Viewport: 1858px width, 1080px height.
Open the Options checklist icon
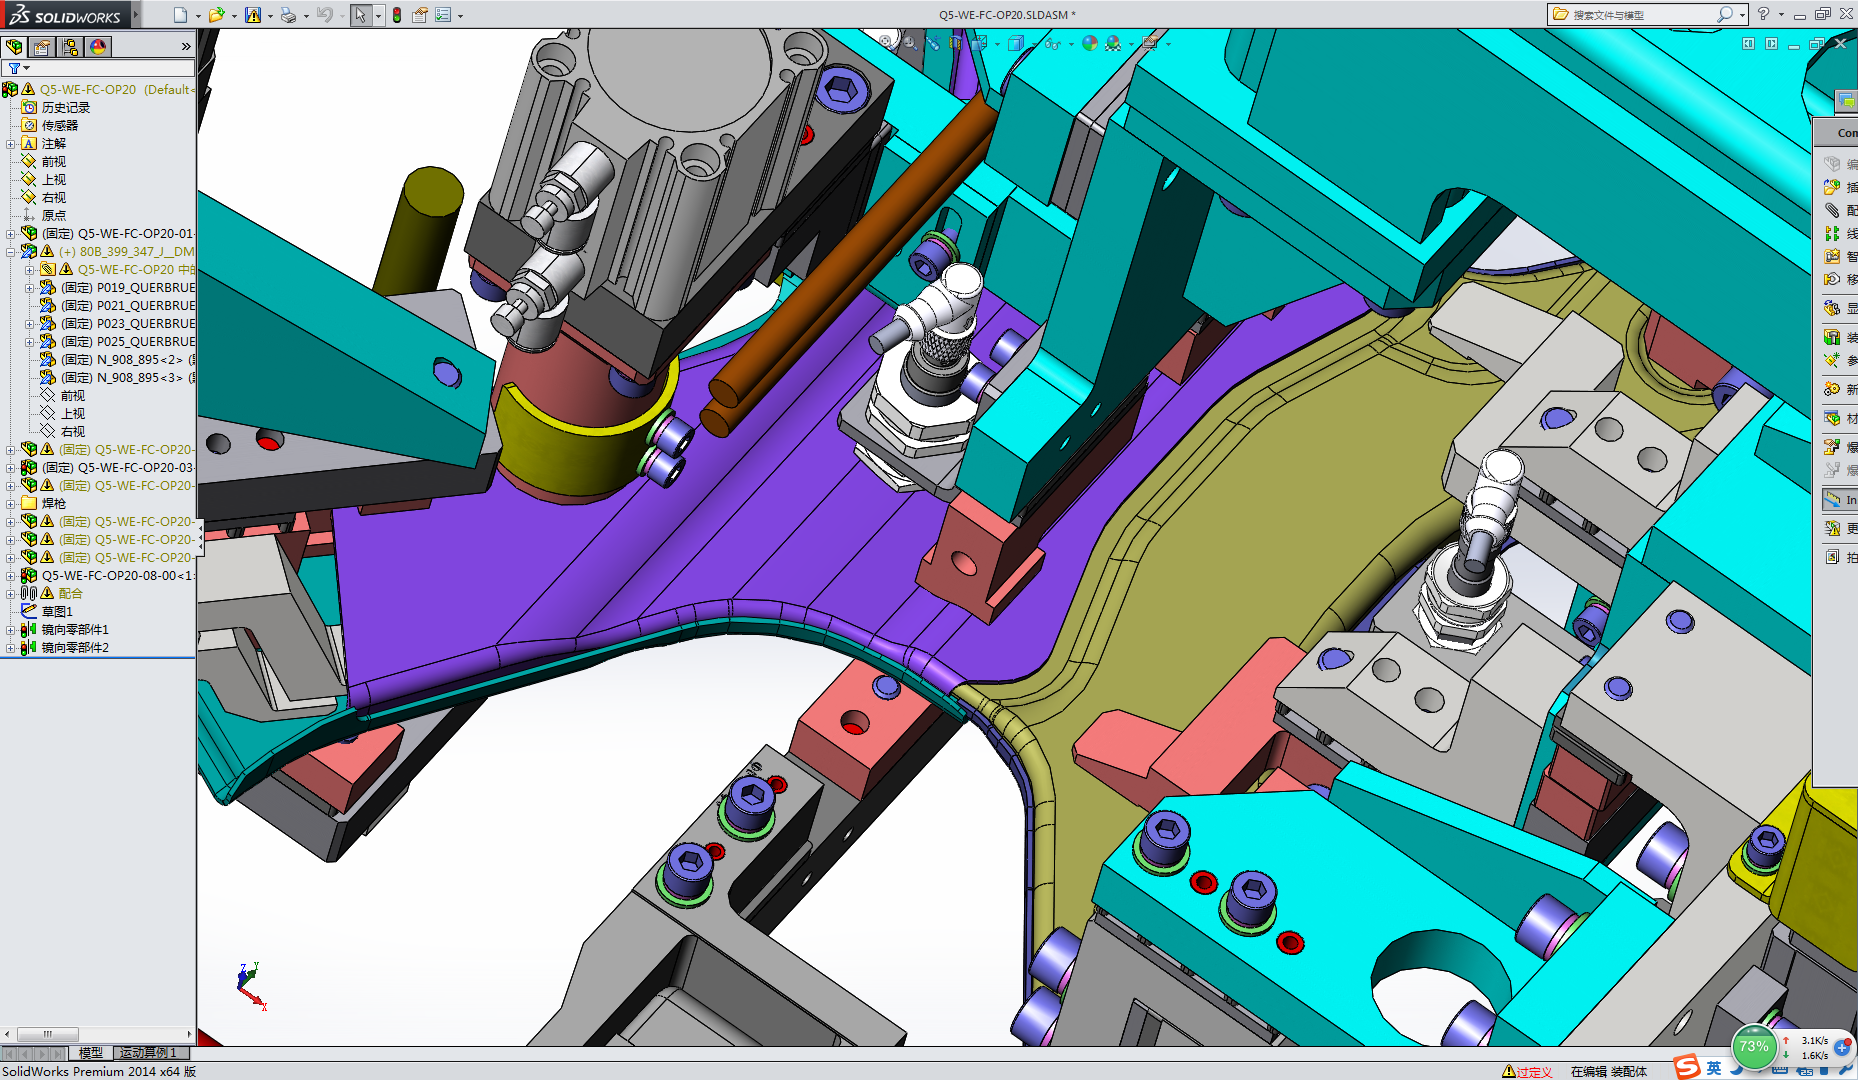(443, 15)
